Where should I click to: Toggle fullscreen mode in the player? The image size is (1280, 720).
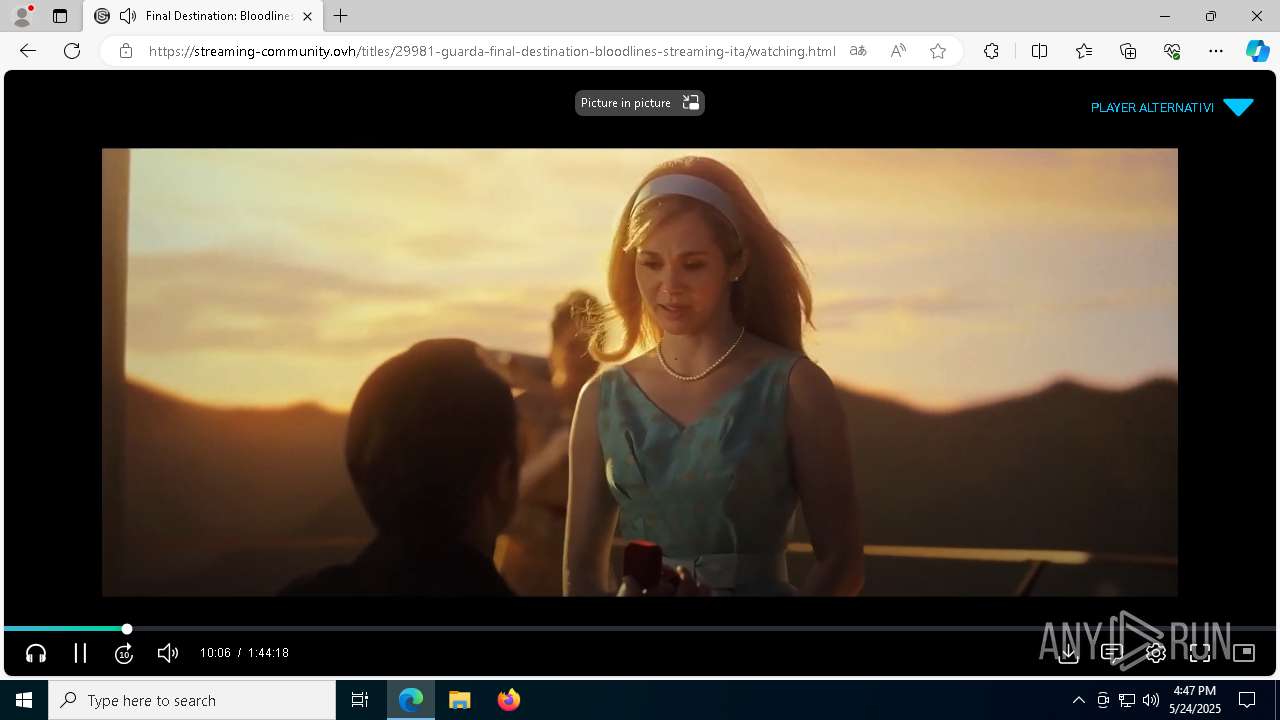coord(1200,653)
